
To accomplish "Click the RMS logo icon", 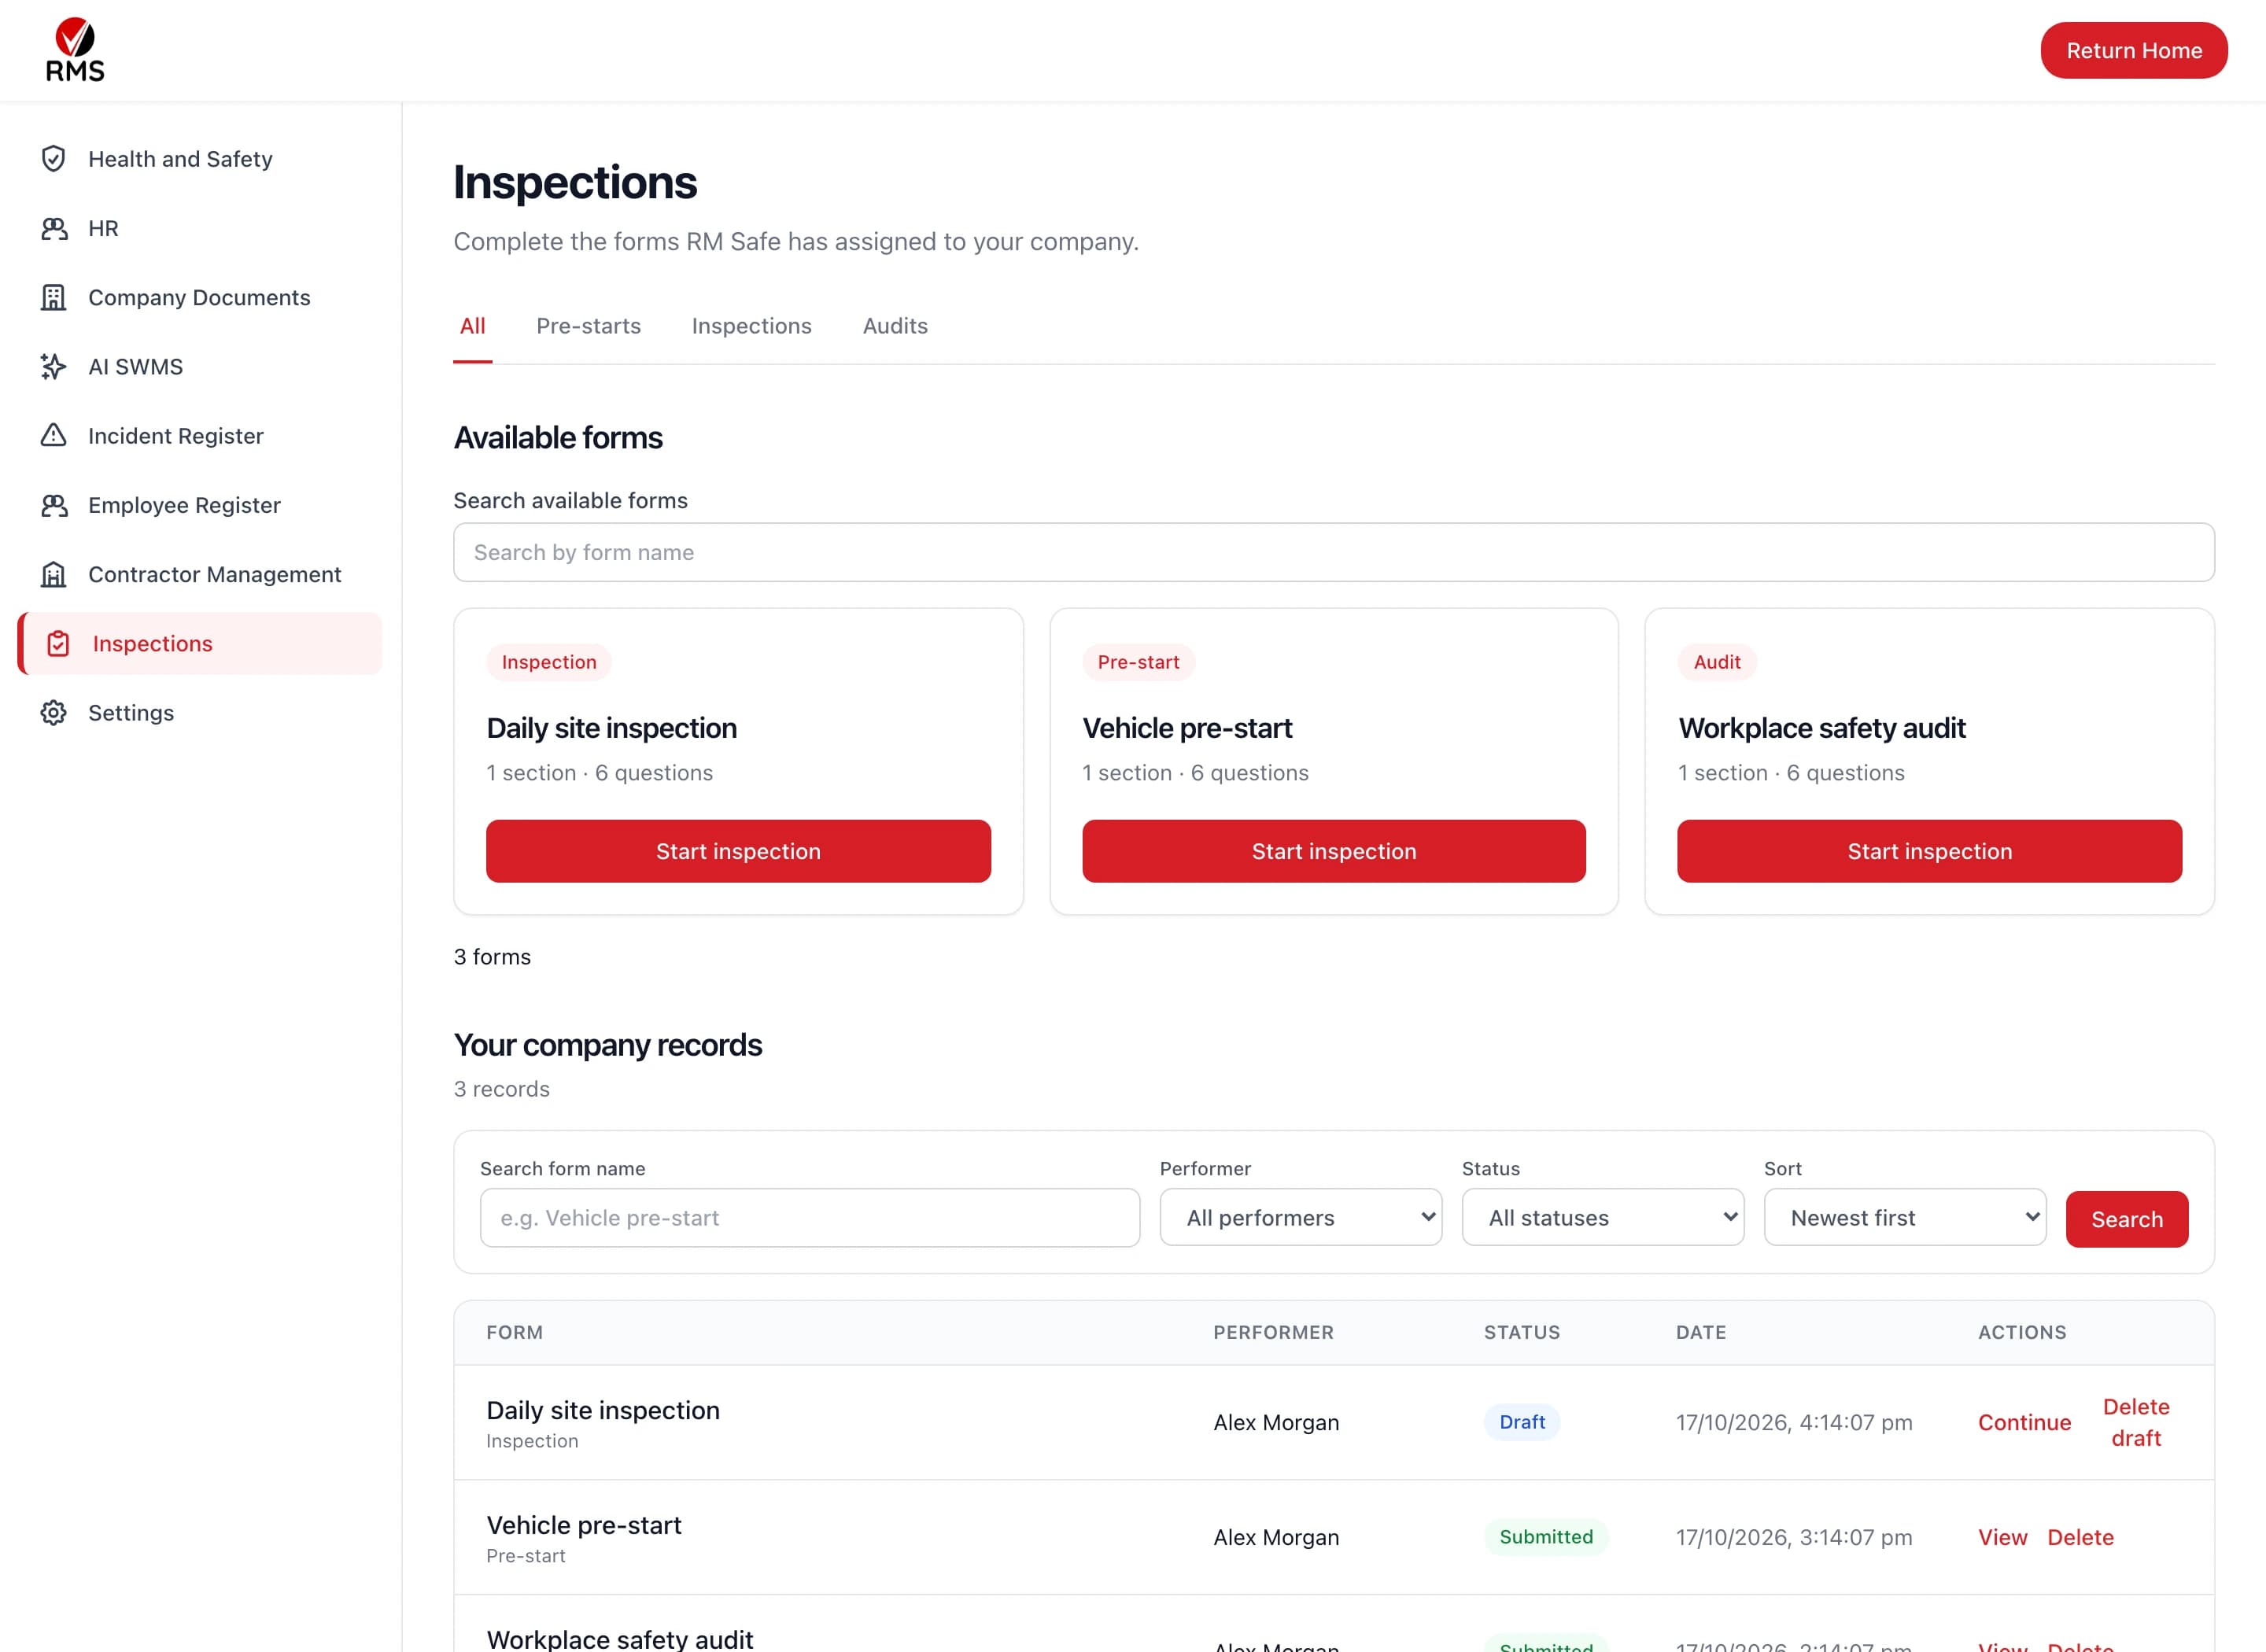I will coord(75,49).
